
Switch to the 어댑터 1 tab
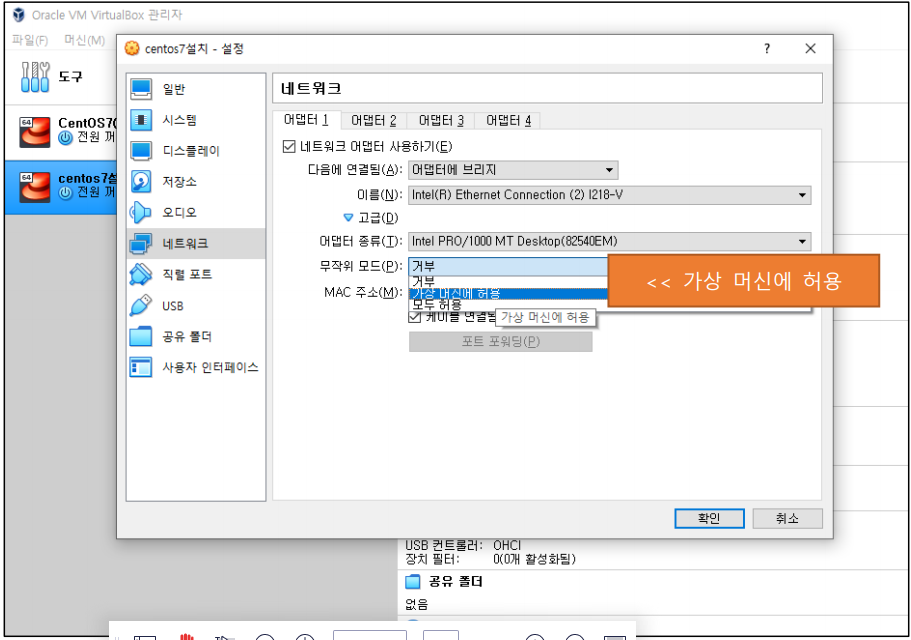[306, 120]
